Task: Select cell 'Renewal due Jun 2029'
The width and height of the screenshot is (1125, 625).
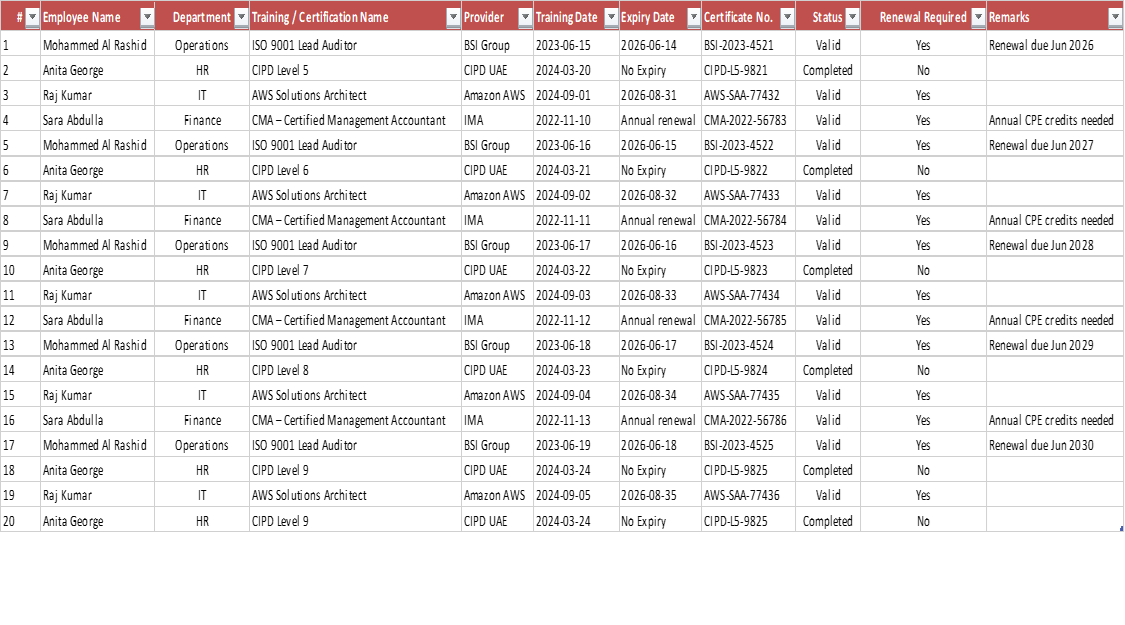Action: point(1055,345)
